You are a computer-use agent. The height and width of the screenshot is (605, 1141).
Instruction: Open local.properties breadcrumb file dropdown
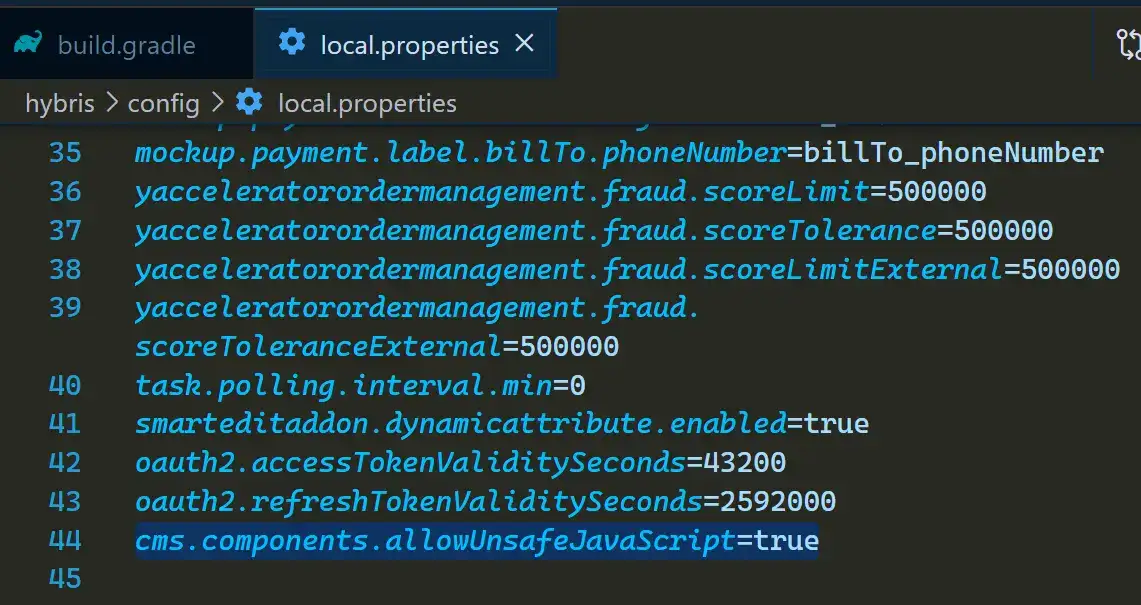(x=366, y=103)
